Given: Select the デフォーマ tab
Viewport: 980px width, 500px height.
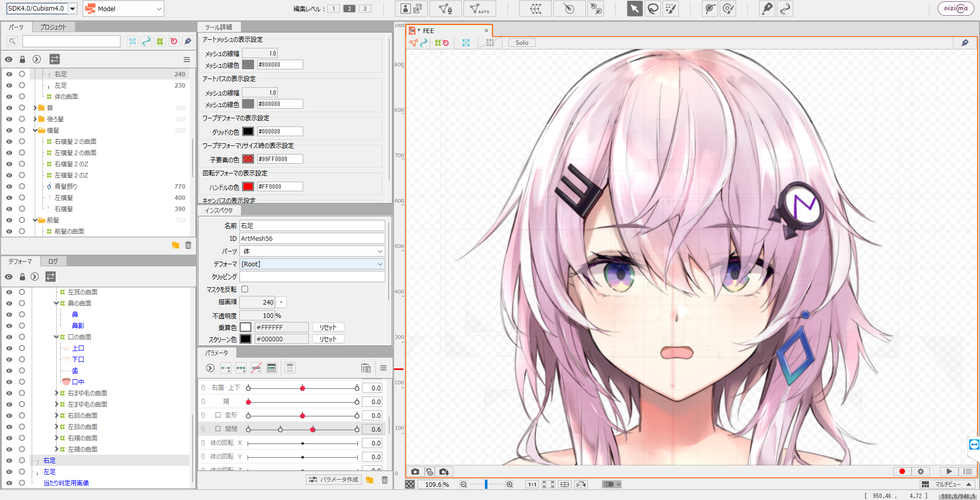Looking at the screenshot, I should (20, 261).
